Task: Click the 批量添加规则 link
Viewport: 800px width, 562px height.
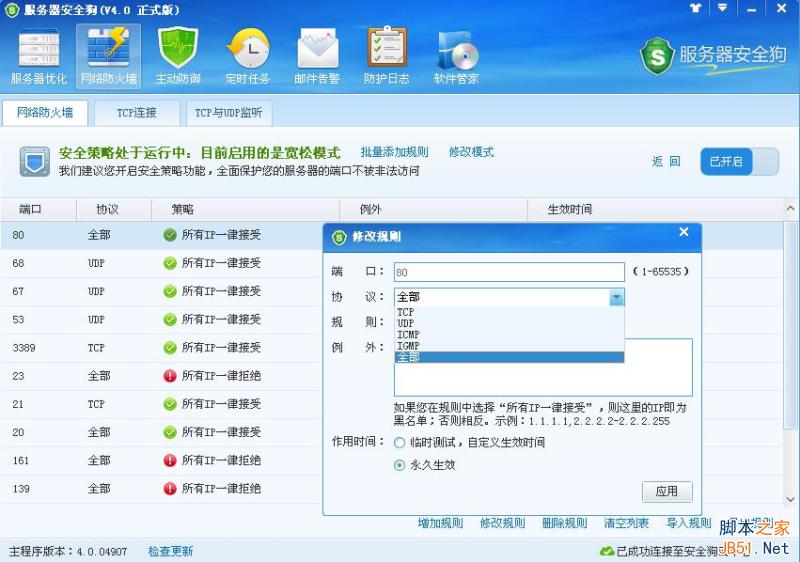Action: click(x=394, y=152)
